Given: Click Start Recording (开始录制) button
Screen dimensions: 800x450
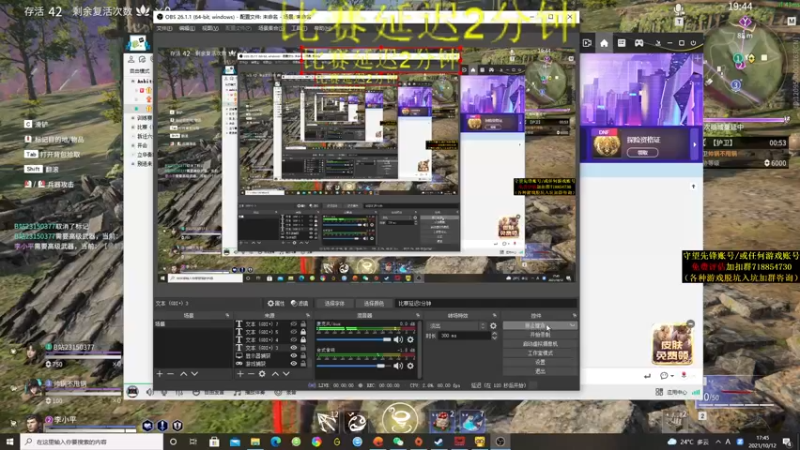Looking at the screenshot, I should [540, 335].
